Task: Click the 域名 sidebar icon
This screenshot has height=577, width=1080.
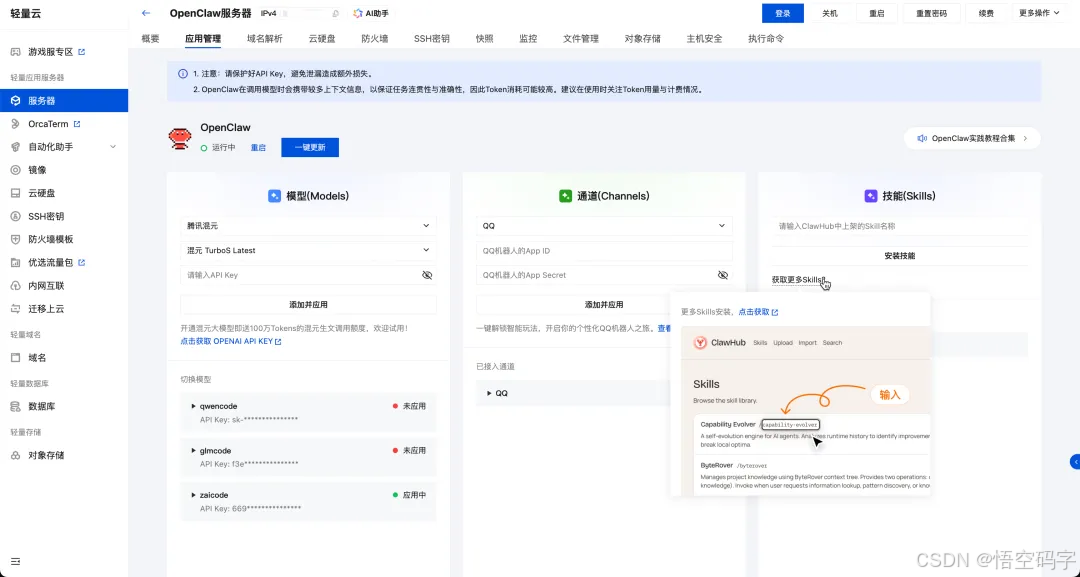Action: [15, 358]
